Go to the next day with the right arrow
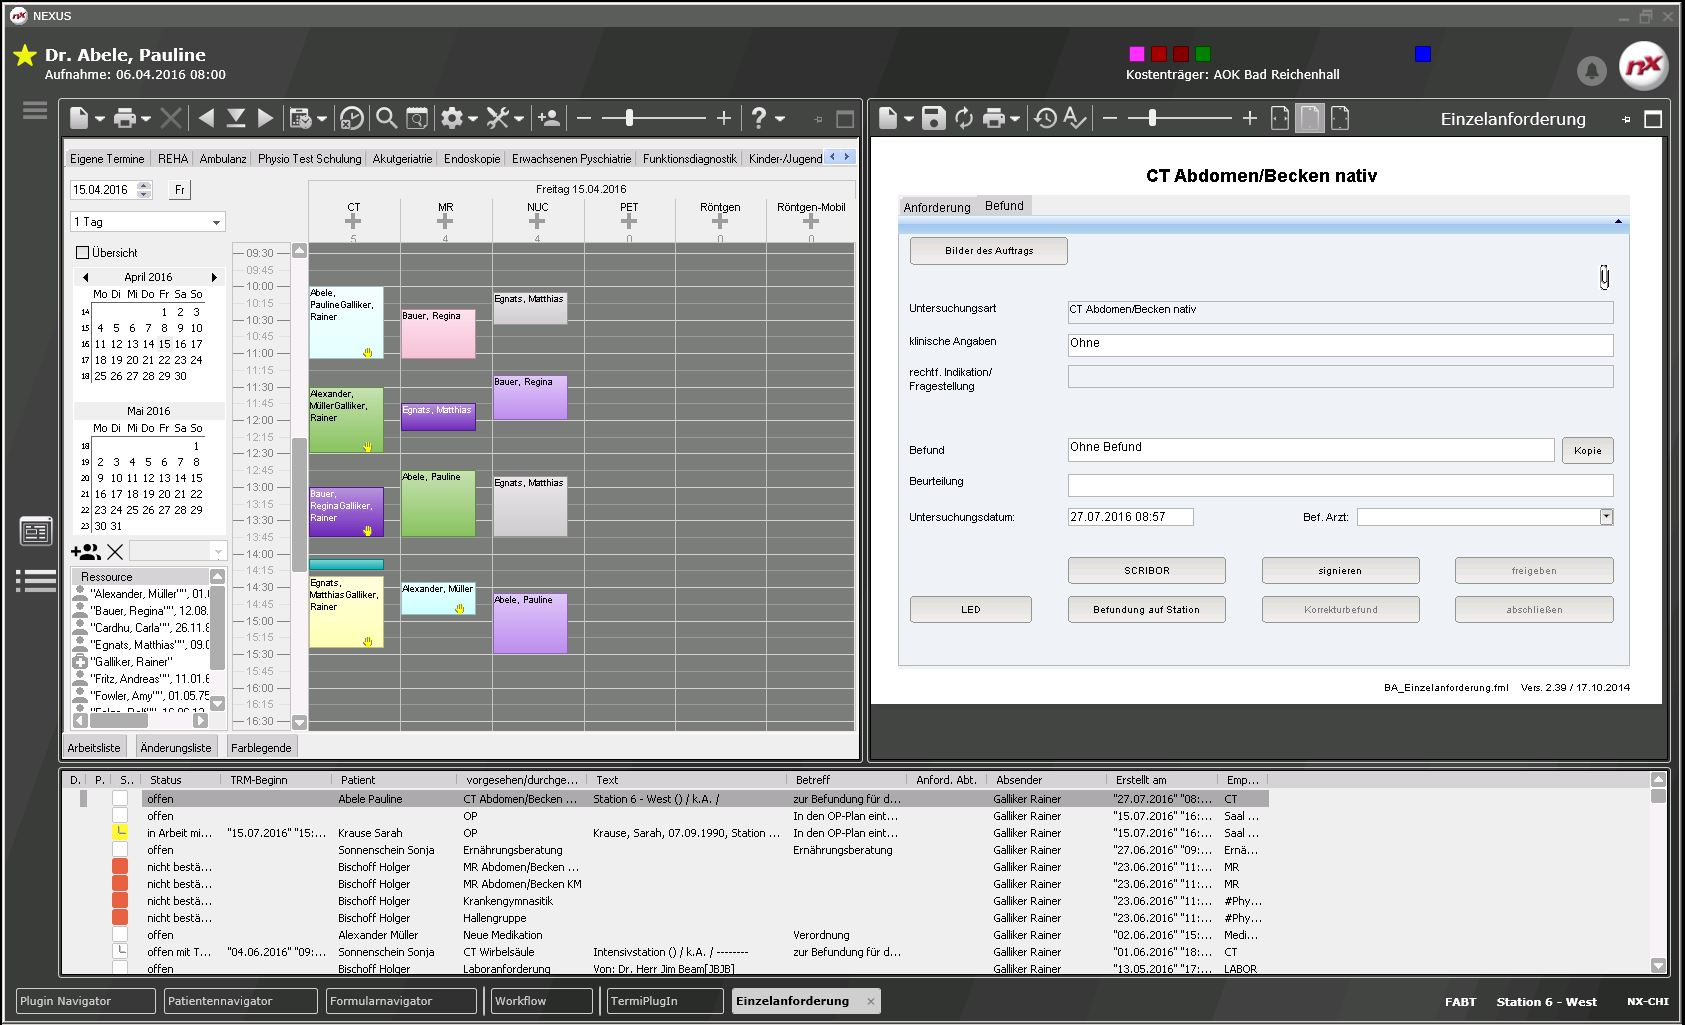The height and width of the screenshot is (1025, 1685). point(265,118)
